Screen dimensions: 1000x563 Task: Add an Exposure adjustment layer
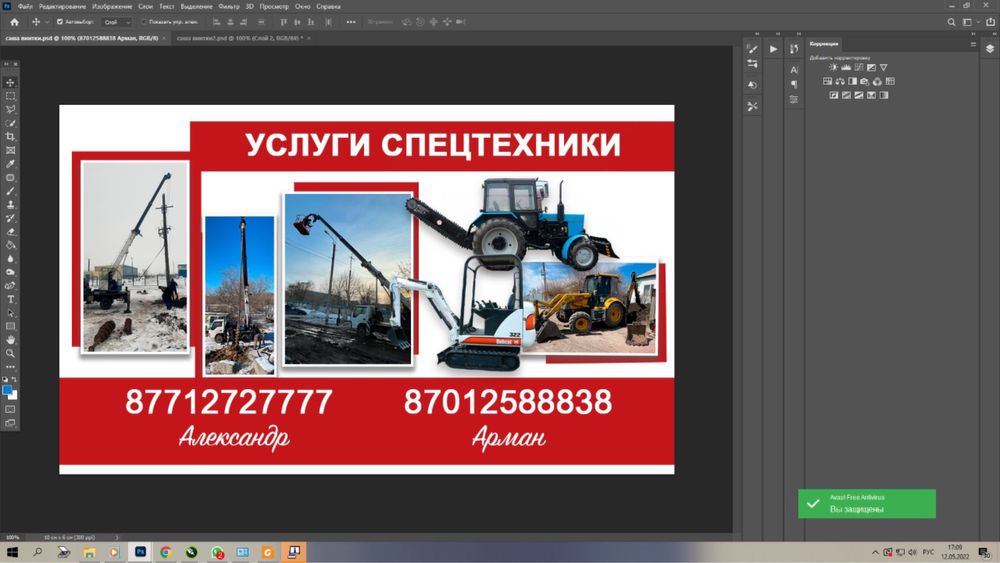click(871, 67)
